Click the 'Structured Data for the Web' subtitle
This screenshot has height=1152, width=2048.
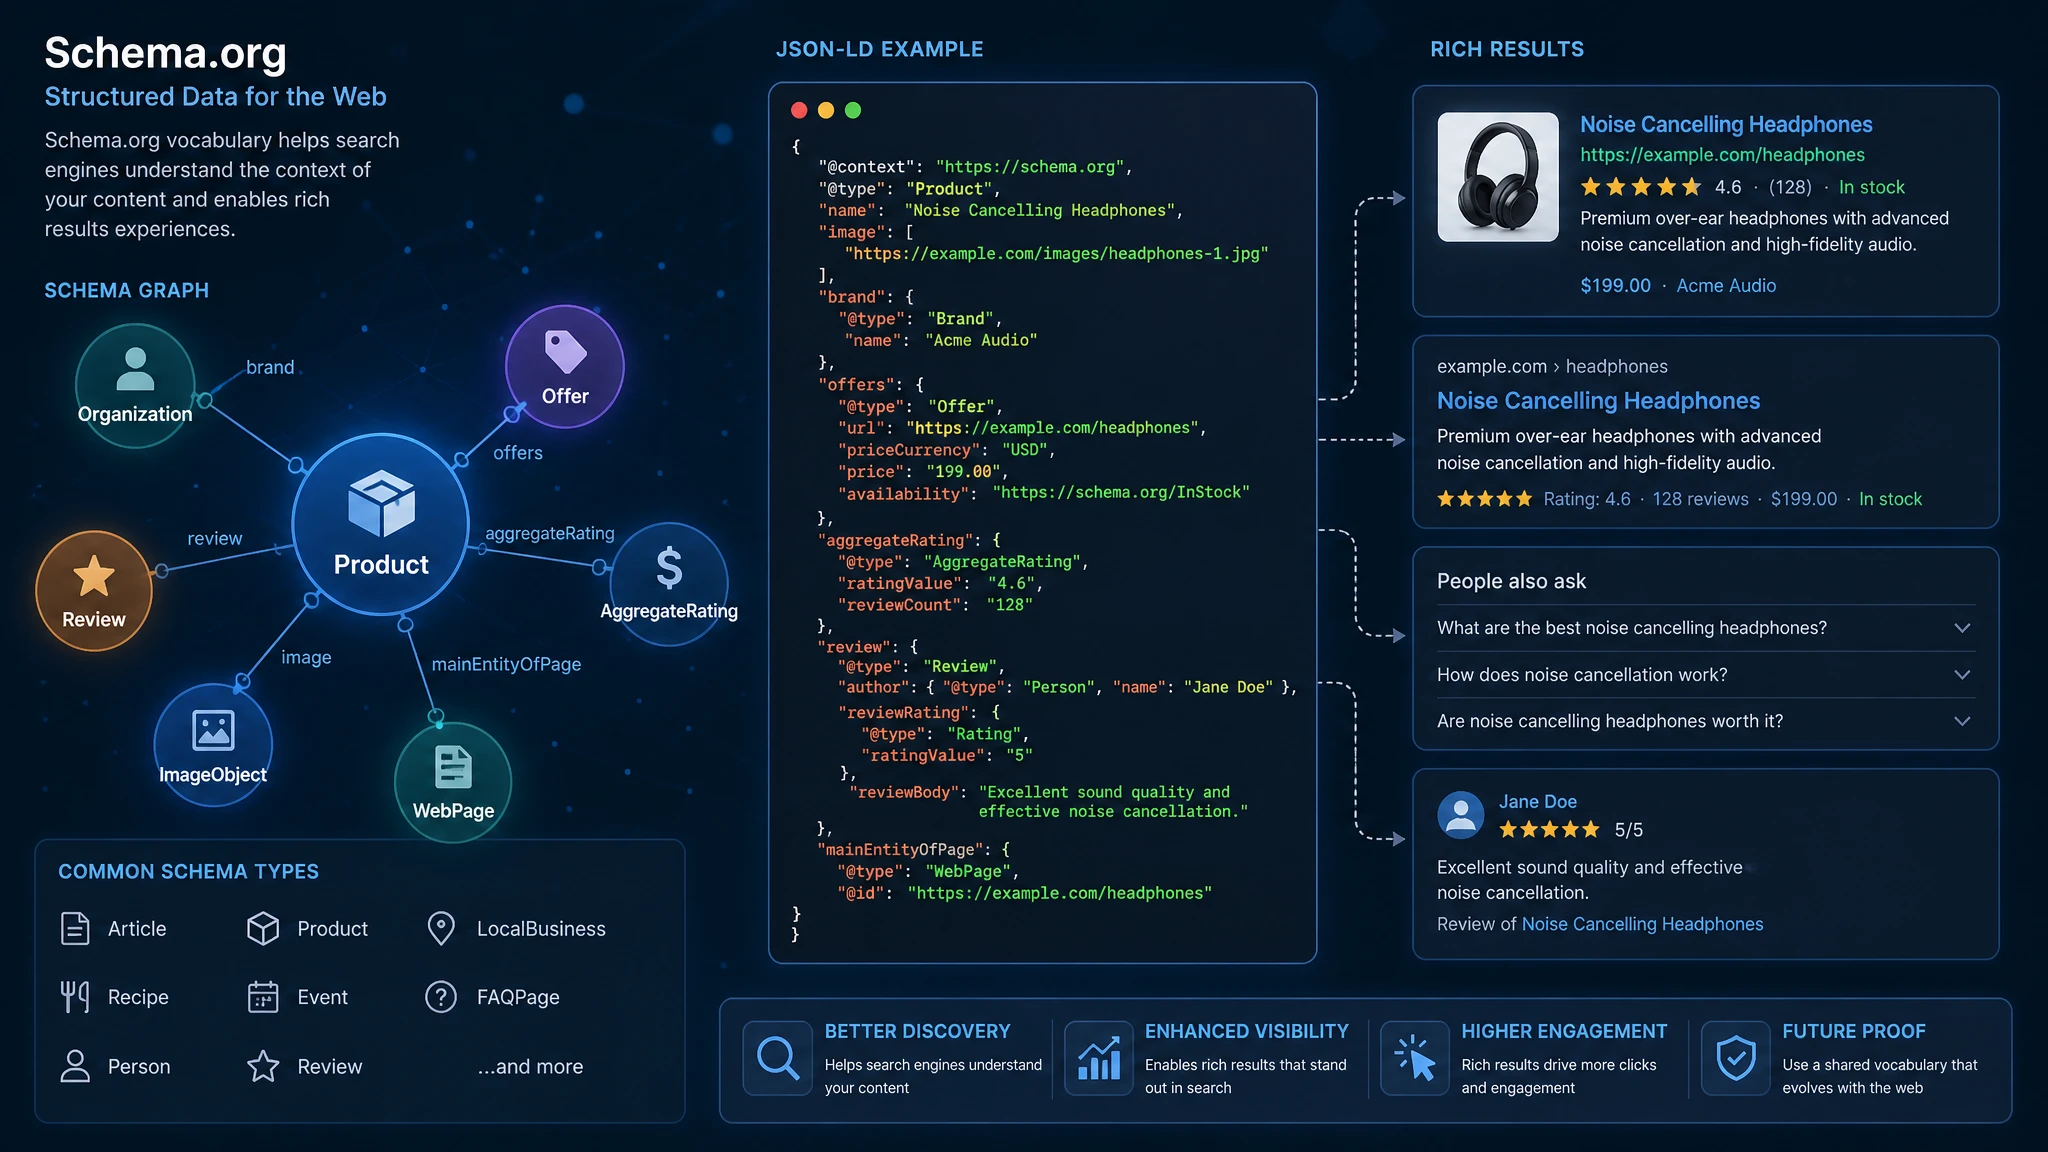coord(215,97)
